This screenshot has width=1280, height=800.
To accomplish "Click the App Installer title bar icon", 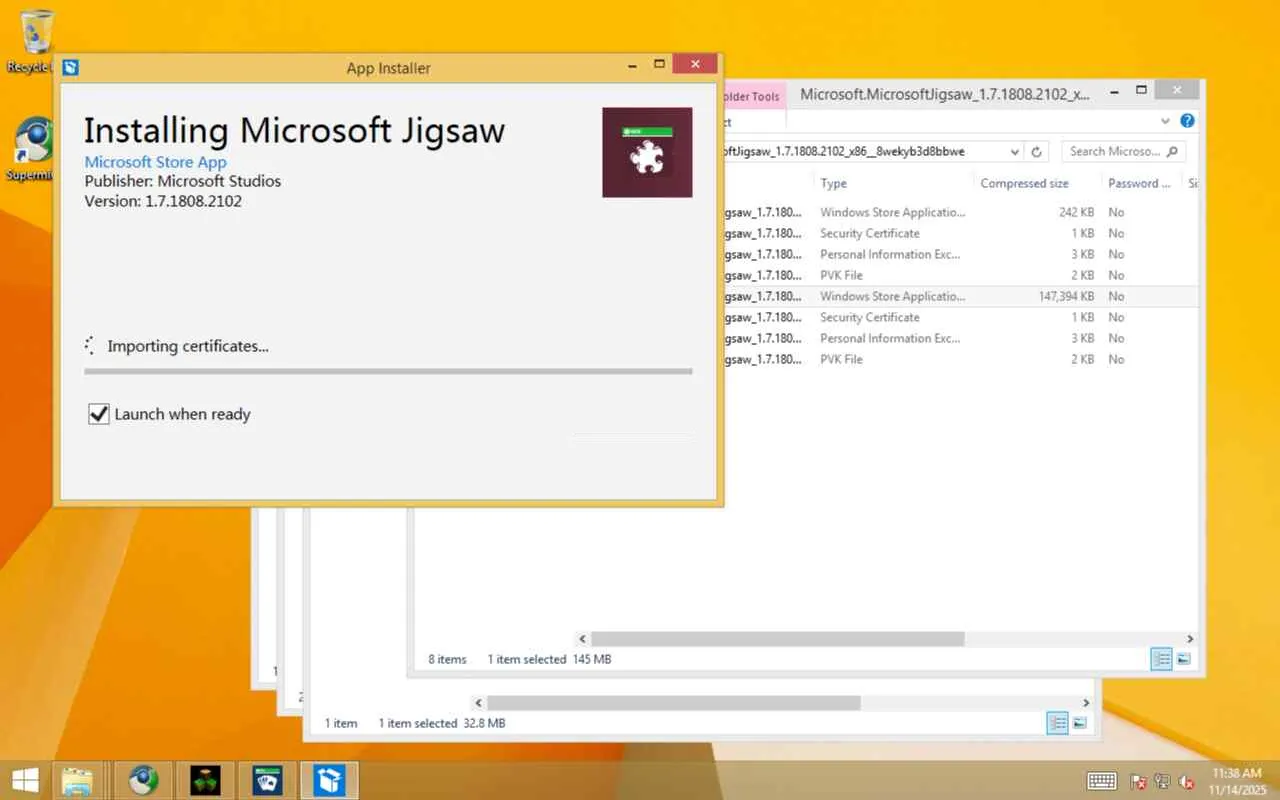I will [x=70, y=68].
